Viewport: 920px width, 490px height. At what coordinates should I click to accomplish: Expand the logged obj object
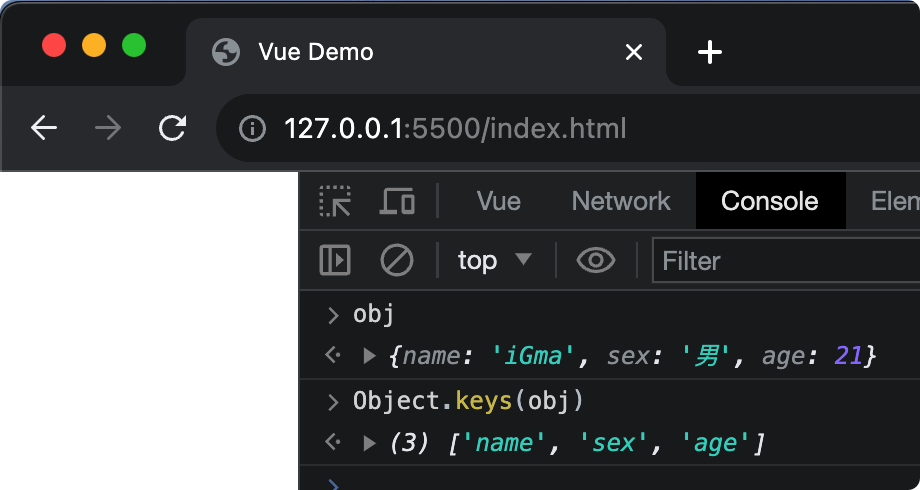(369, 355)
